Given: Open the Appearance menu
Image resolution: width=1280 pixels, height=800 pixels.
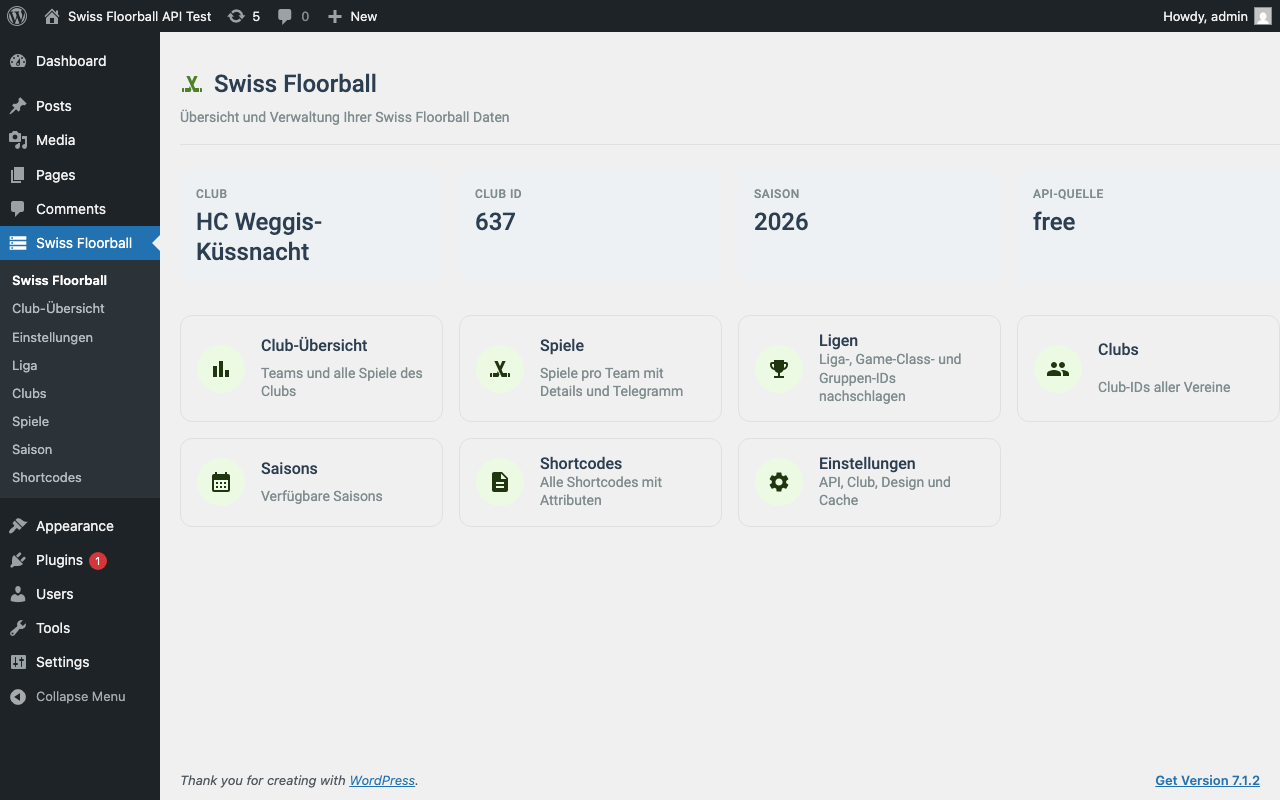Looking at the screenshot, I should 80,526.
